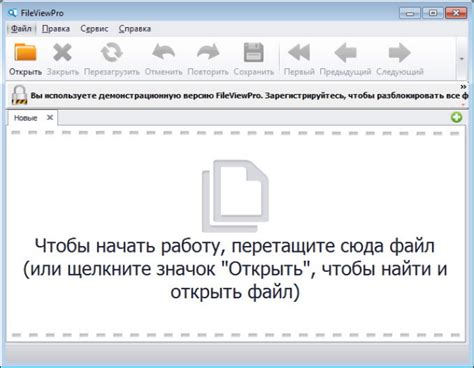Add a new tab with green plus
474x368 pixels.
pyautogui.click(x=456, y=117)
